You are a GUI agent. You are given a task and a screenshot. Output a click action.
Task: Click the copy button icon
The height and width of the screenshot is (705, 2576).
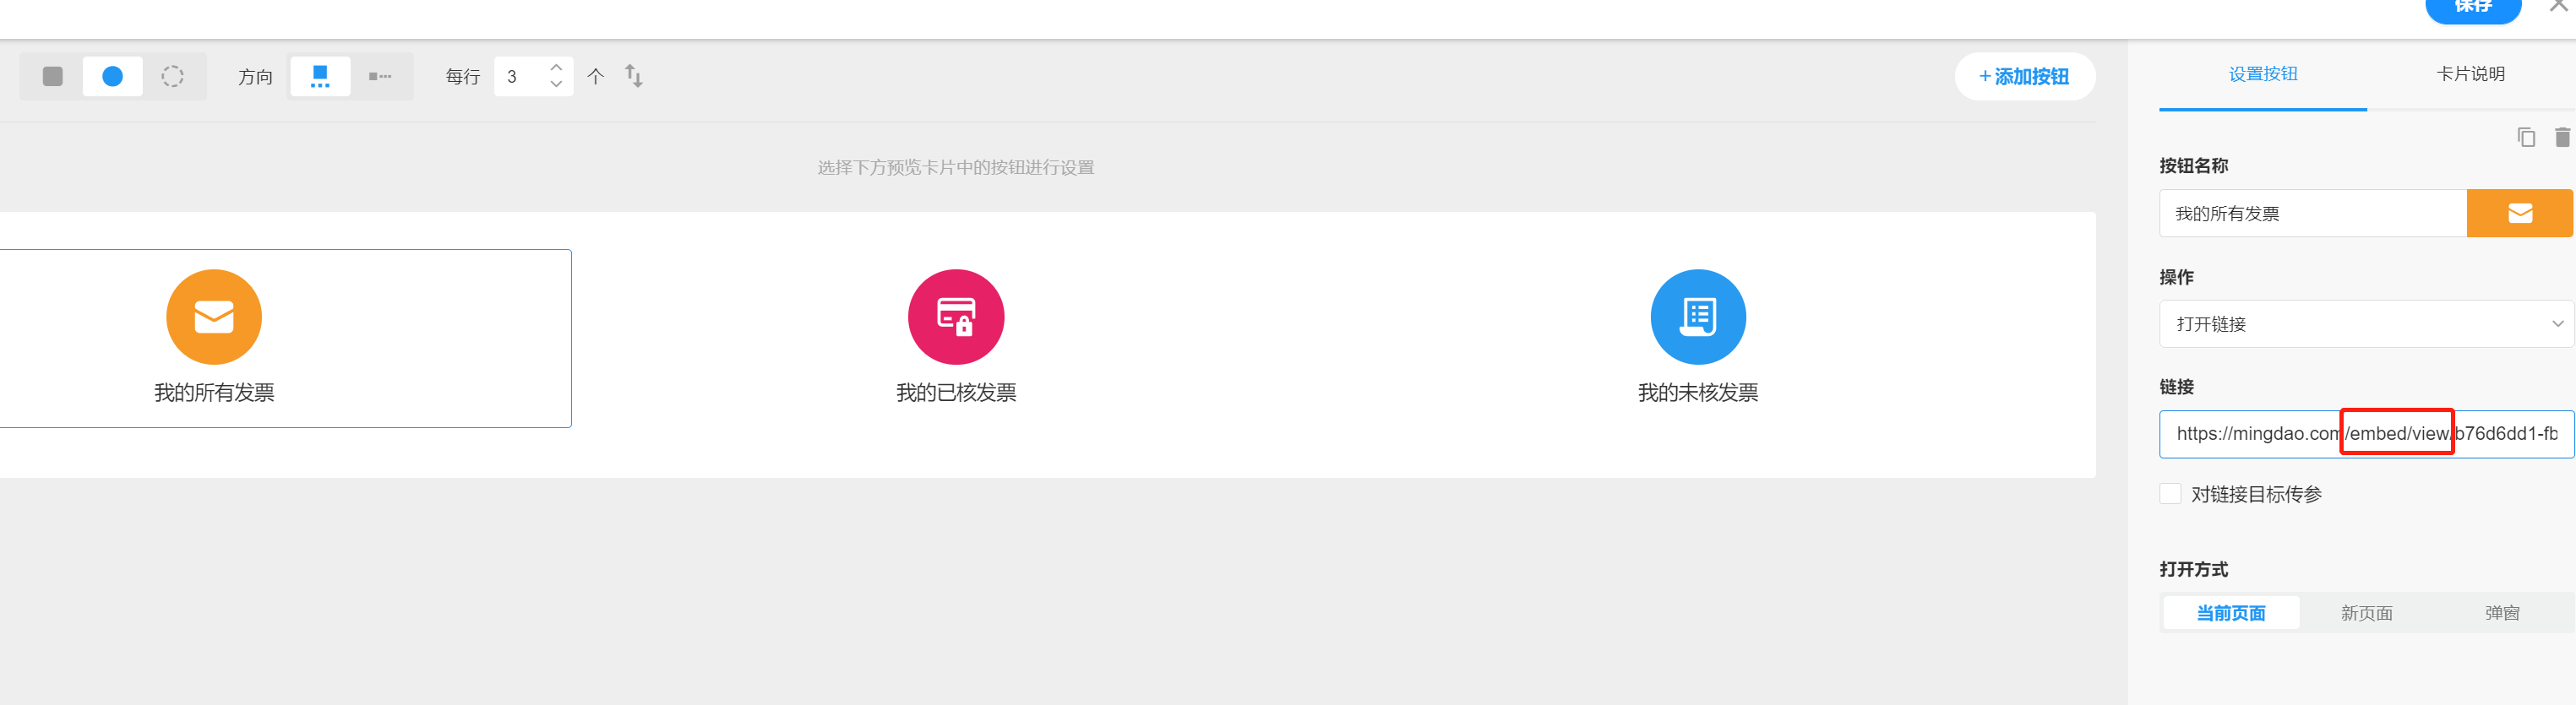[x=2526, y=137]
